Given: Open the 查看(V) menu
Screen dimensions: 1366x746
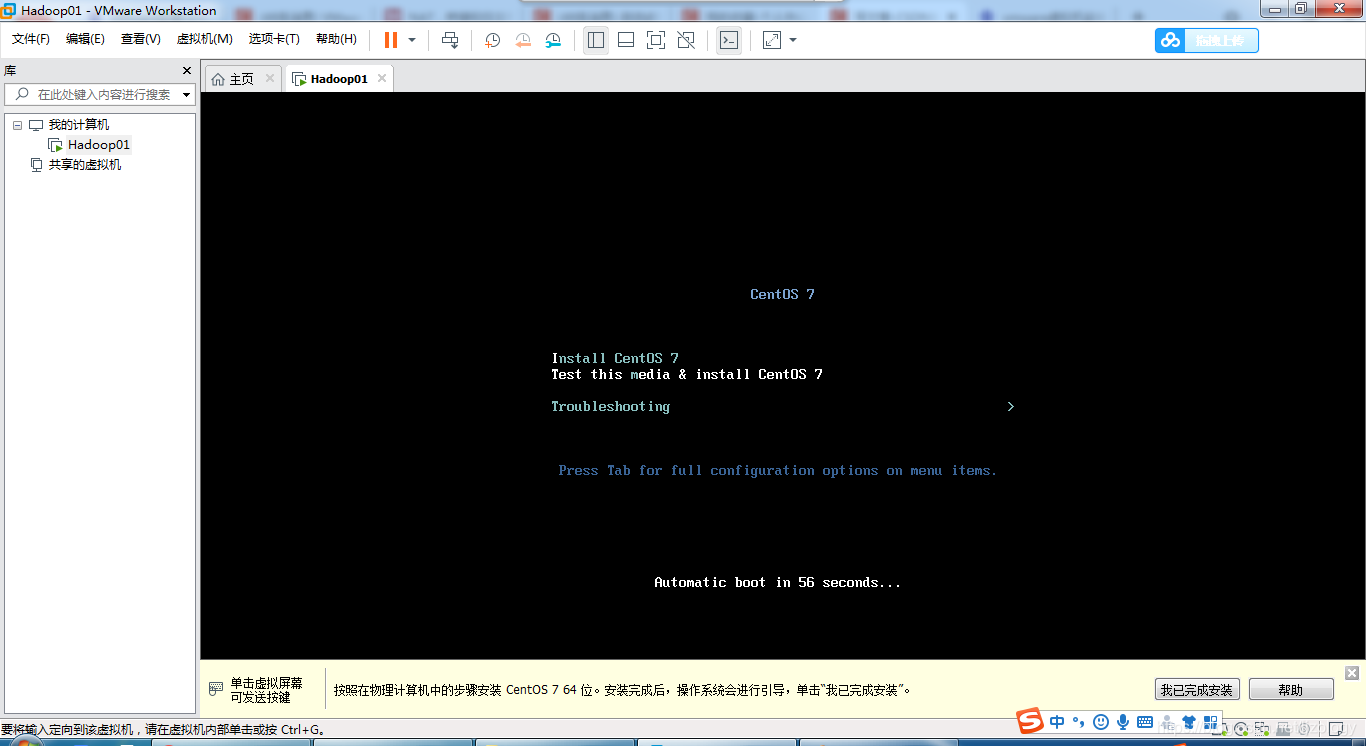Looking at the screenshot, I should (x=141, y=39).
